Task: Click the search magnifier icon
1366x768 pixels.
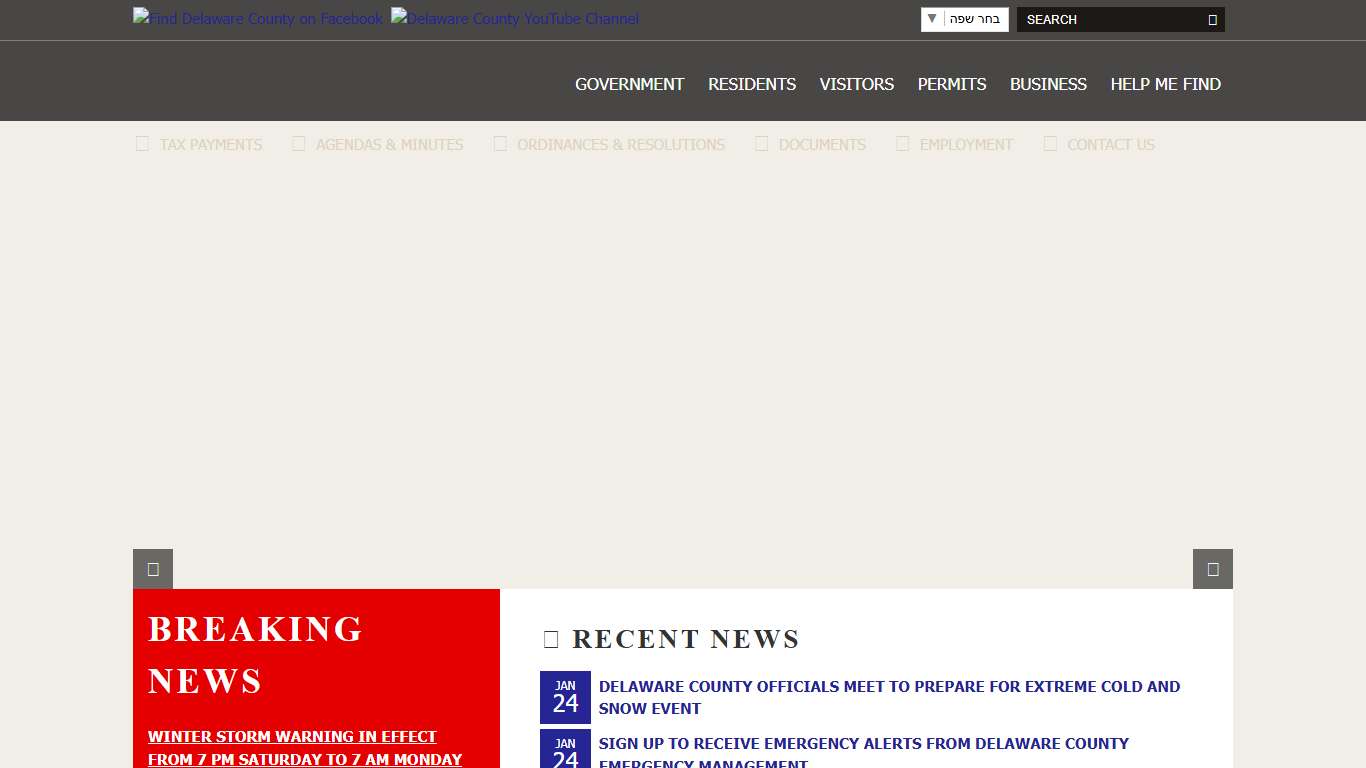Action: click(1212, 20)
